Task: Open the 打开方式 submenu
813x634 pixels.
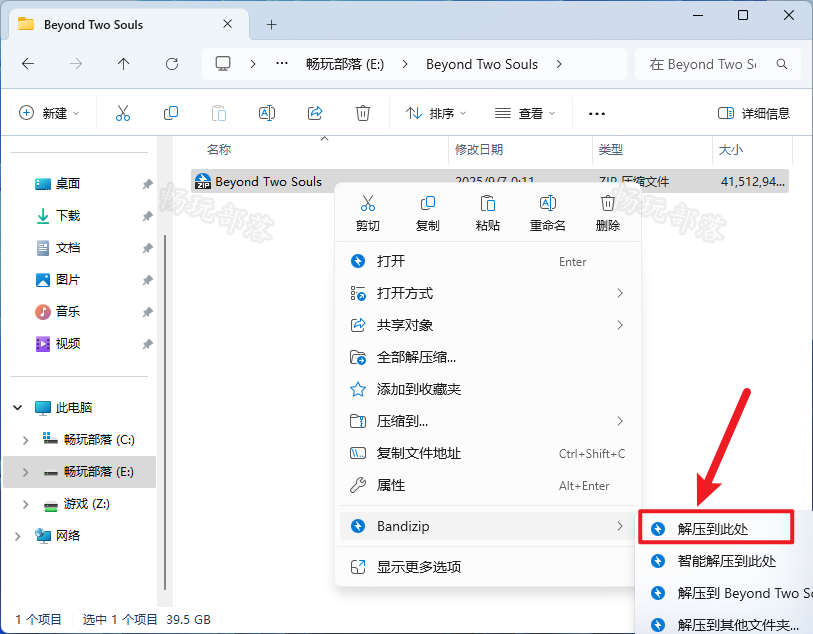Action: click(488, 293)
